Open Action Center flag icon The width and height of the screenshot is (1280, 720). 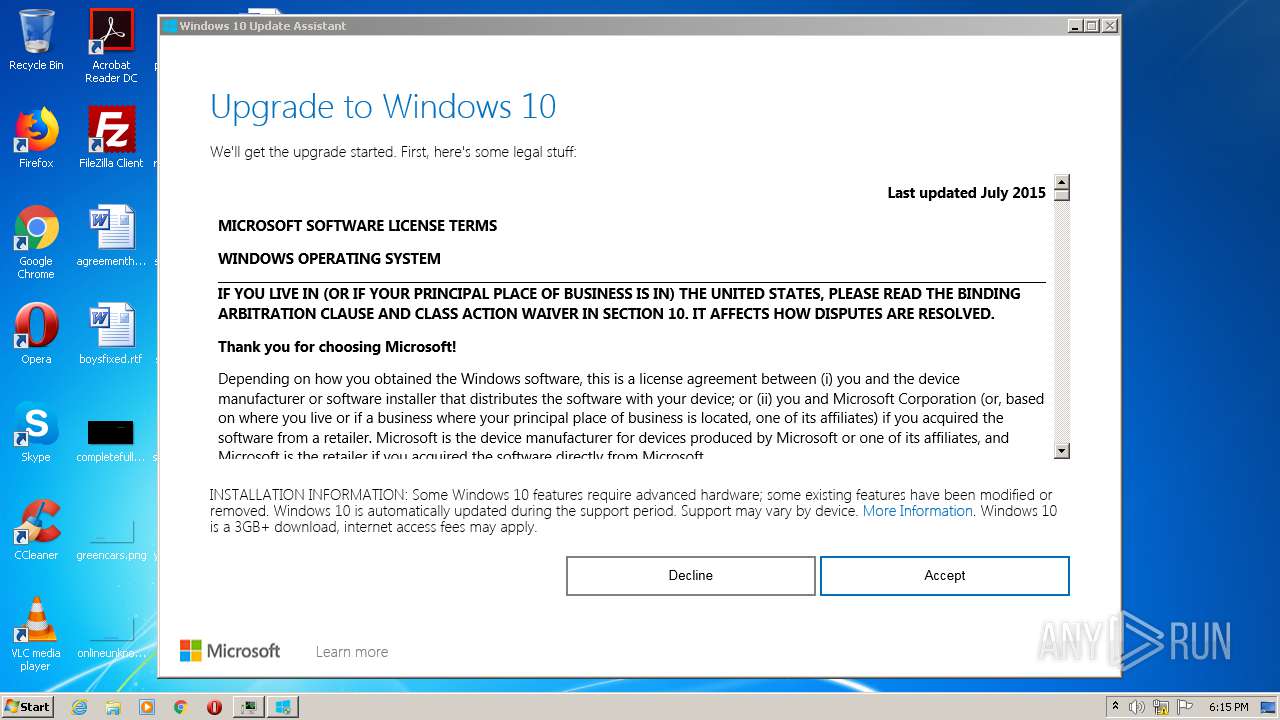pyautogui.click(x=1183, y=707)
